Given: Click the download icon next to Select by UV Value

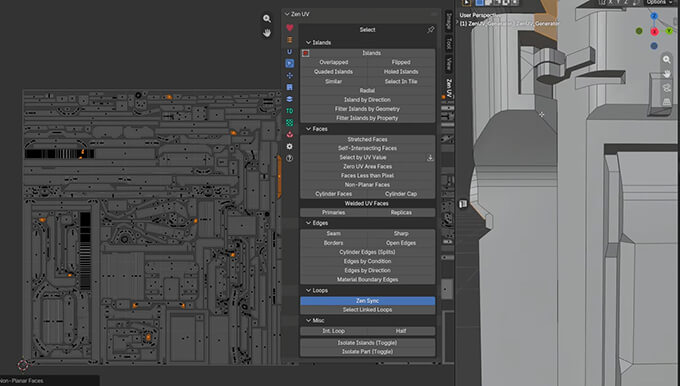Looking at the screenshot, I should 430,157.
